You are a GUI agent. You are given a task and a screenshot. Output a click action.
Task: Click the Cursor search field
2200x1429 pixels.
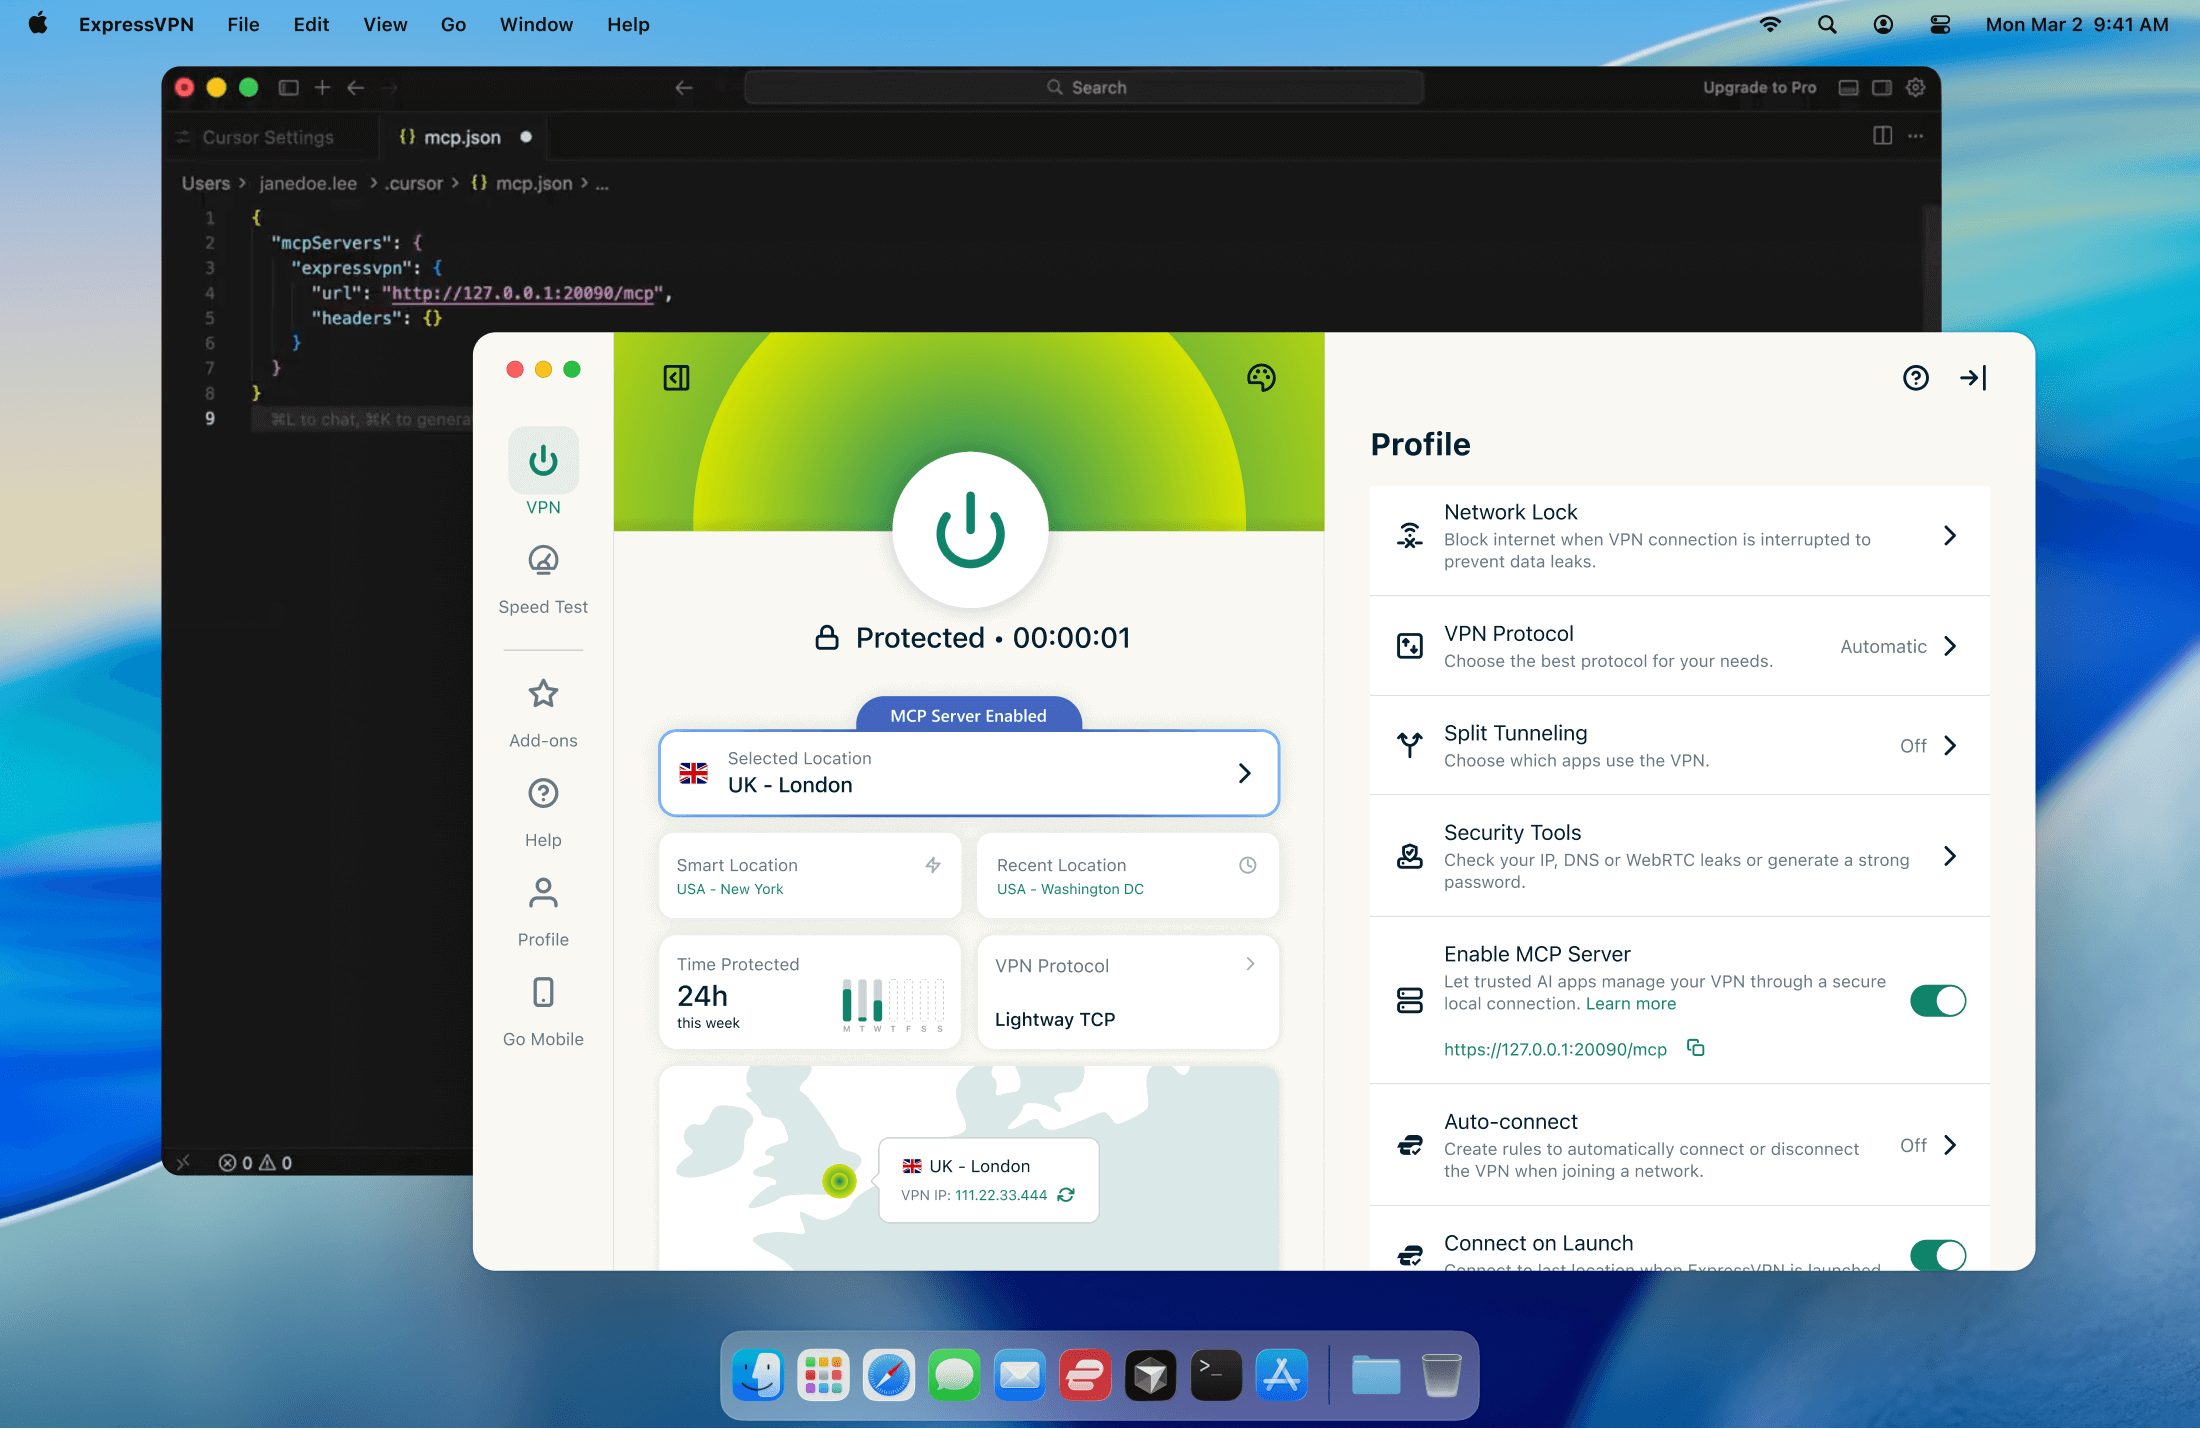[x=1084, y=88]
